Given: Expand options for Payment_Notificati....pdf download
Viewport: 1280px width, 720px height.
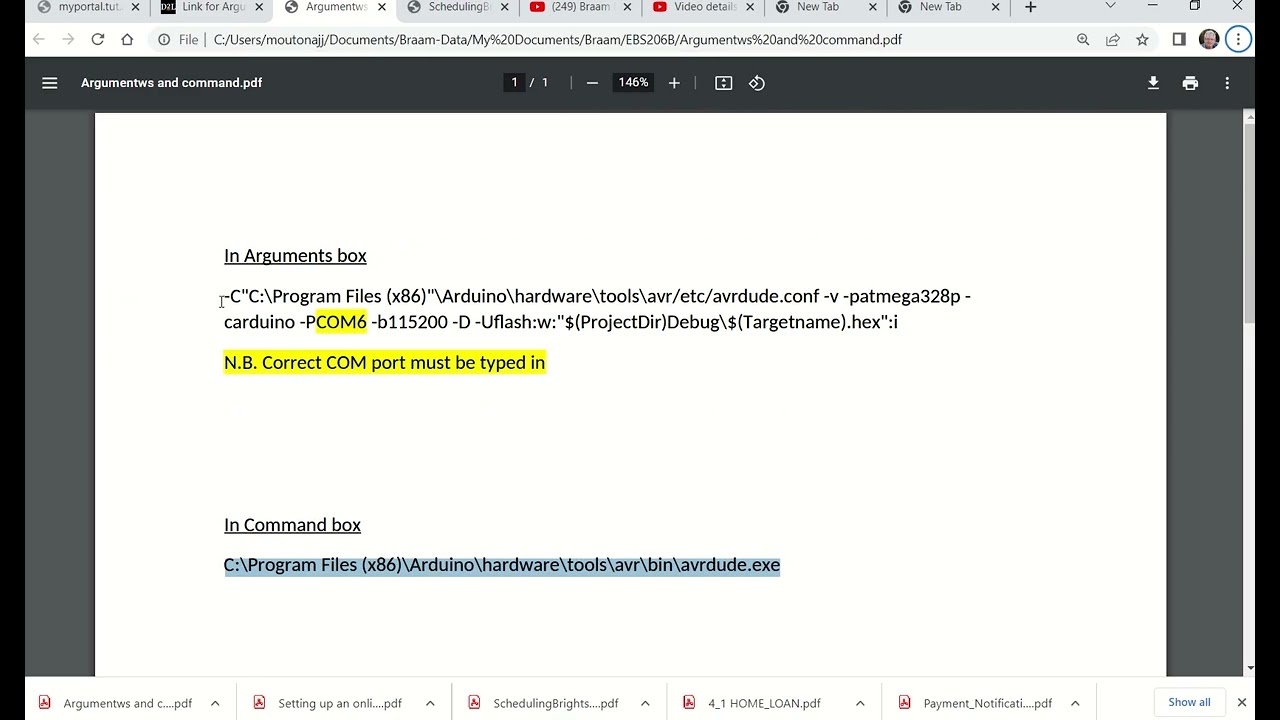Looking at the screenshot, I should [1075, 703].
